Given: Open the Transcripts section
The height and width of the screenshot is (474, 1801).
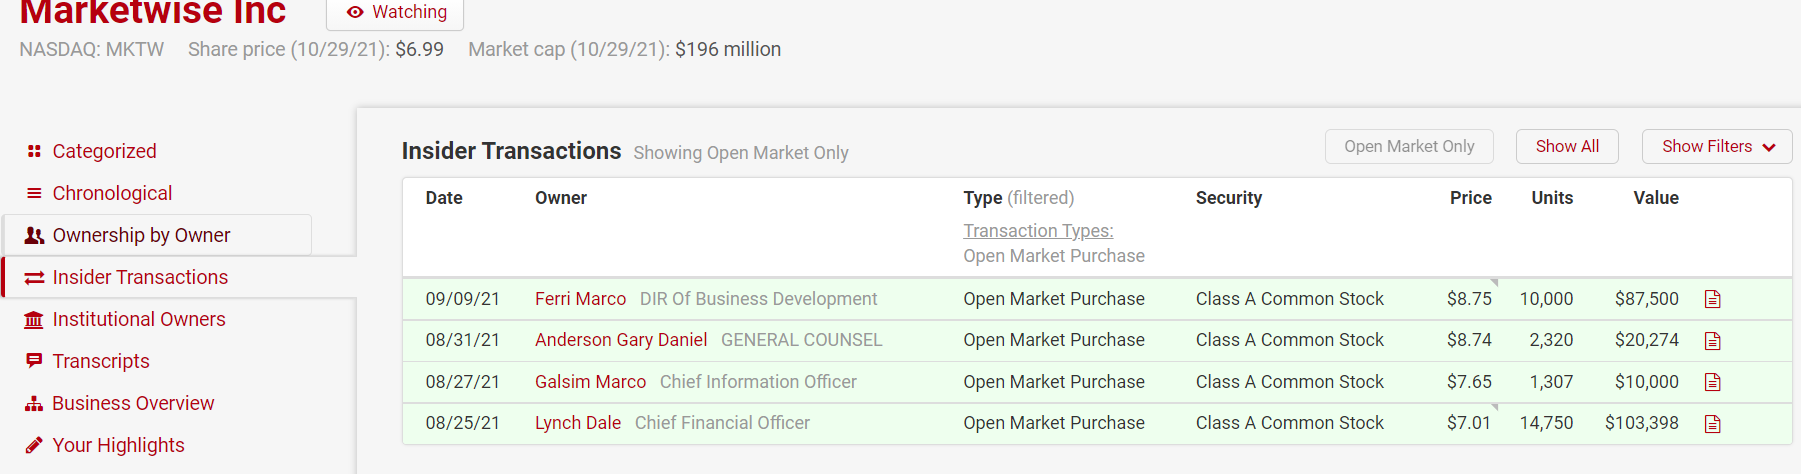Looking at the screenshot, I should click(x=101, y=361).
